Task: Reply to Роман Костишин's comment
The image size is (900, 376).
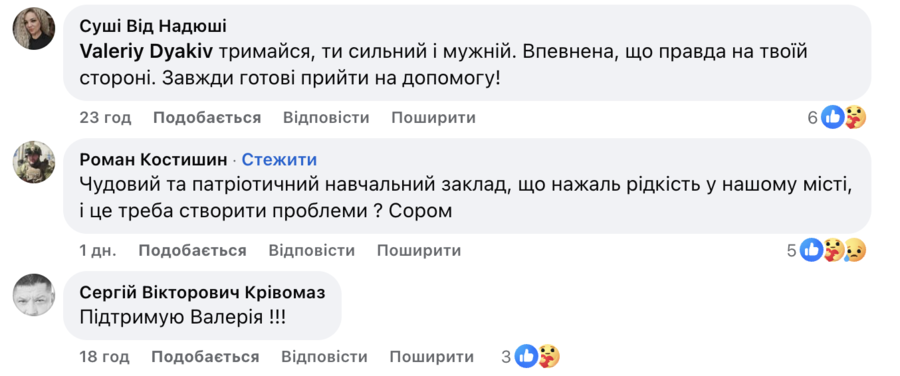Action: pos(312,250)
